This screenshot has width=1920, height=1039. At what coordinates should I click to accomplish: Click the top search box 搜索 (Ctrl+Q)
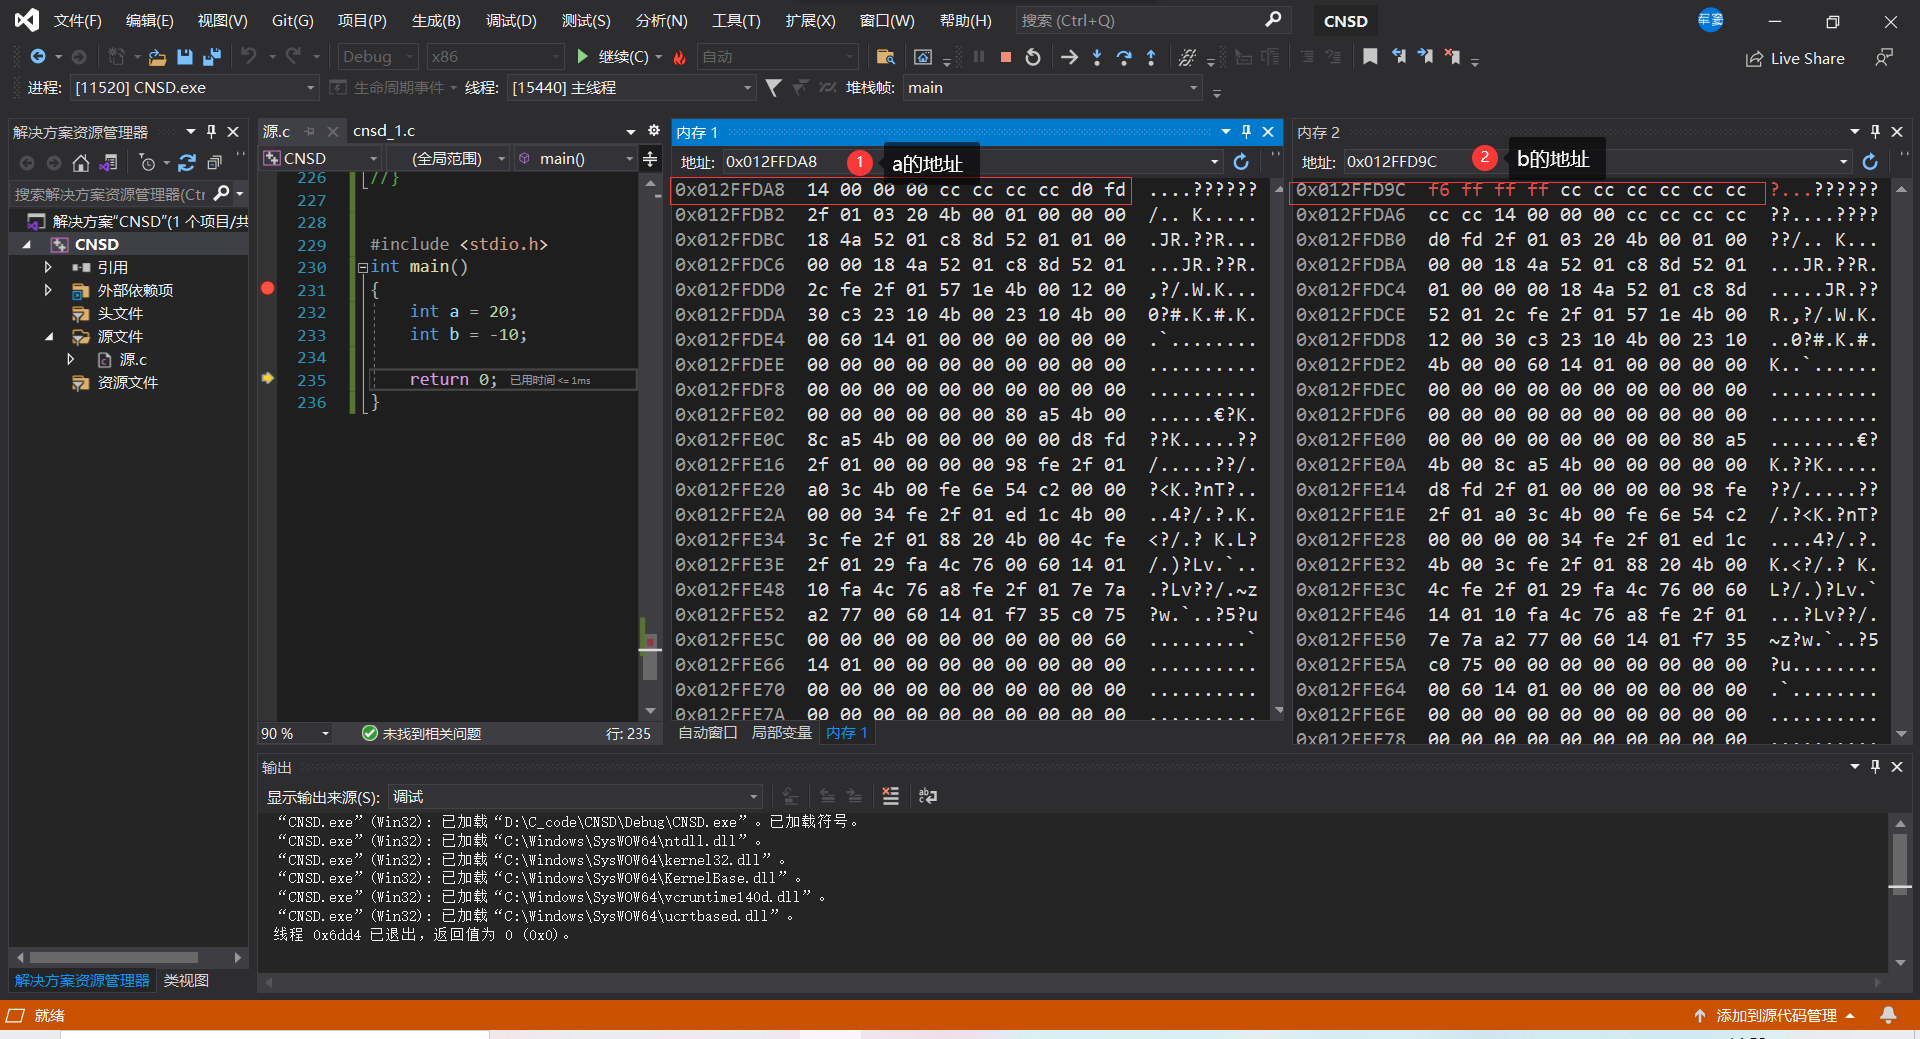(x=1152, y=20)
